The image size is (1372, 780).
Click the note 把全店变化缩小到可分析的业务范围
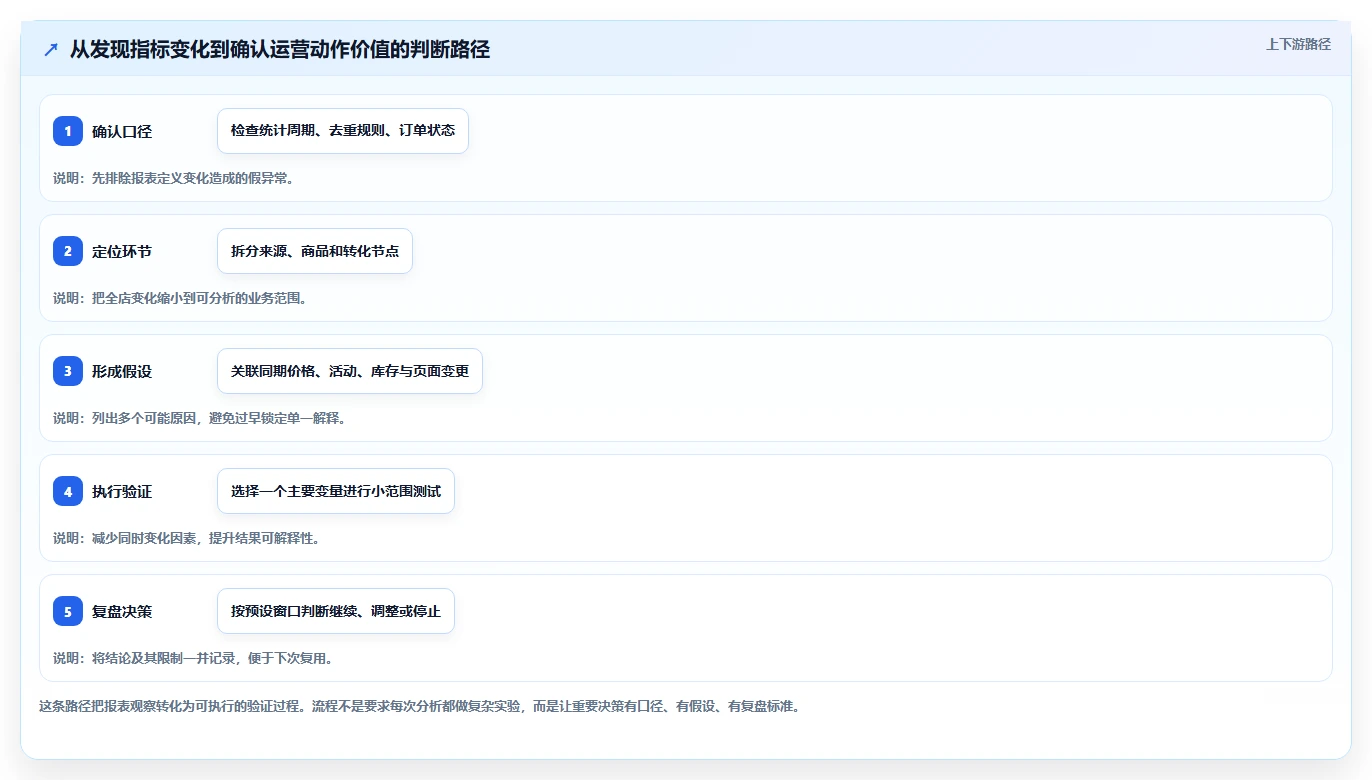pos(180,298)
